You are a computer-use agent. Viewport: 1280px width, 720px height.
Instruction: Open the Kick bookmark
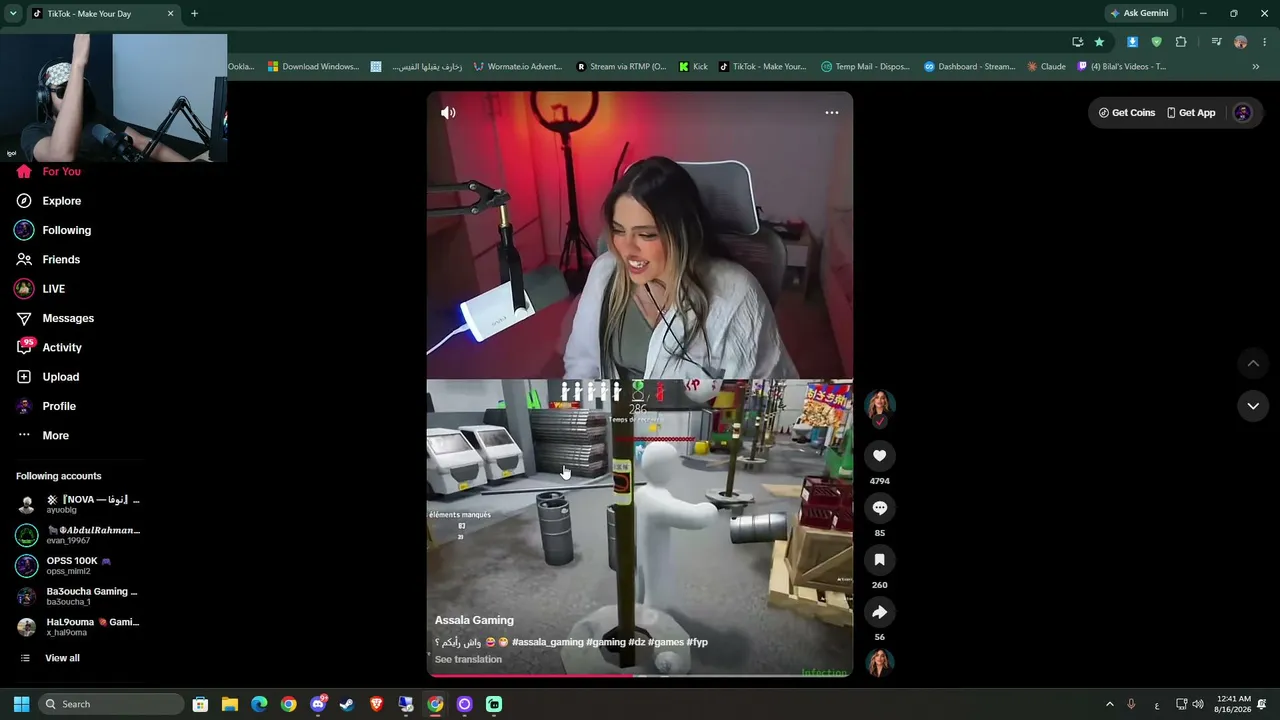click(x=693, y=67)
